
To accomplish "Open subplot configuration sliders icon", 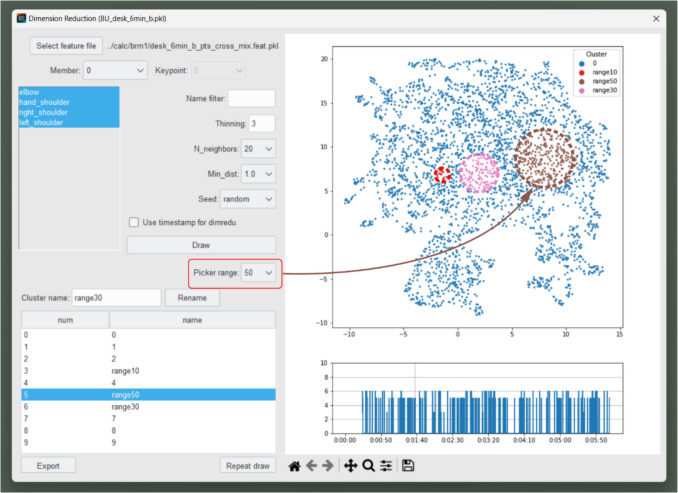I will [386, 466].
